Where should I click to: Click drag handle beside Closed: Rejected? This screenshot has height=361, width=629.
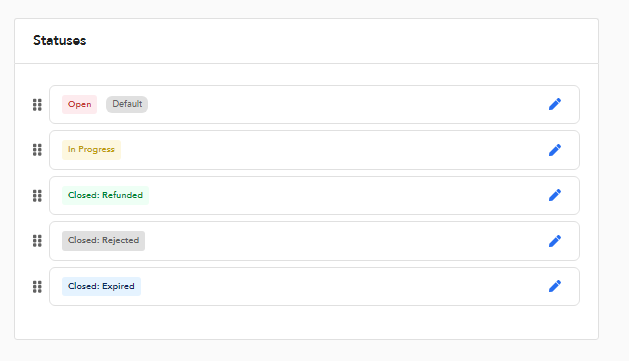[37, 241]
